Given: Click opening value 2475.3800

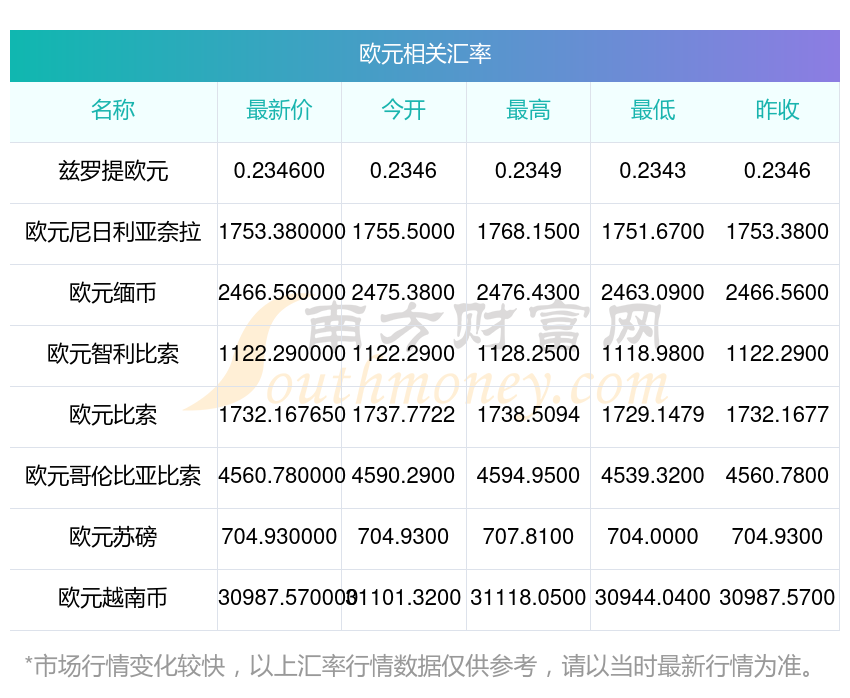Looking at the screenshot, I should click(403, 293).
